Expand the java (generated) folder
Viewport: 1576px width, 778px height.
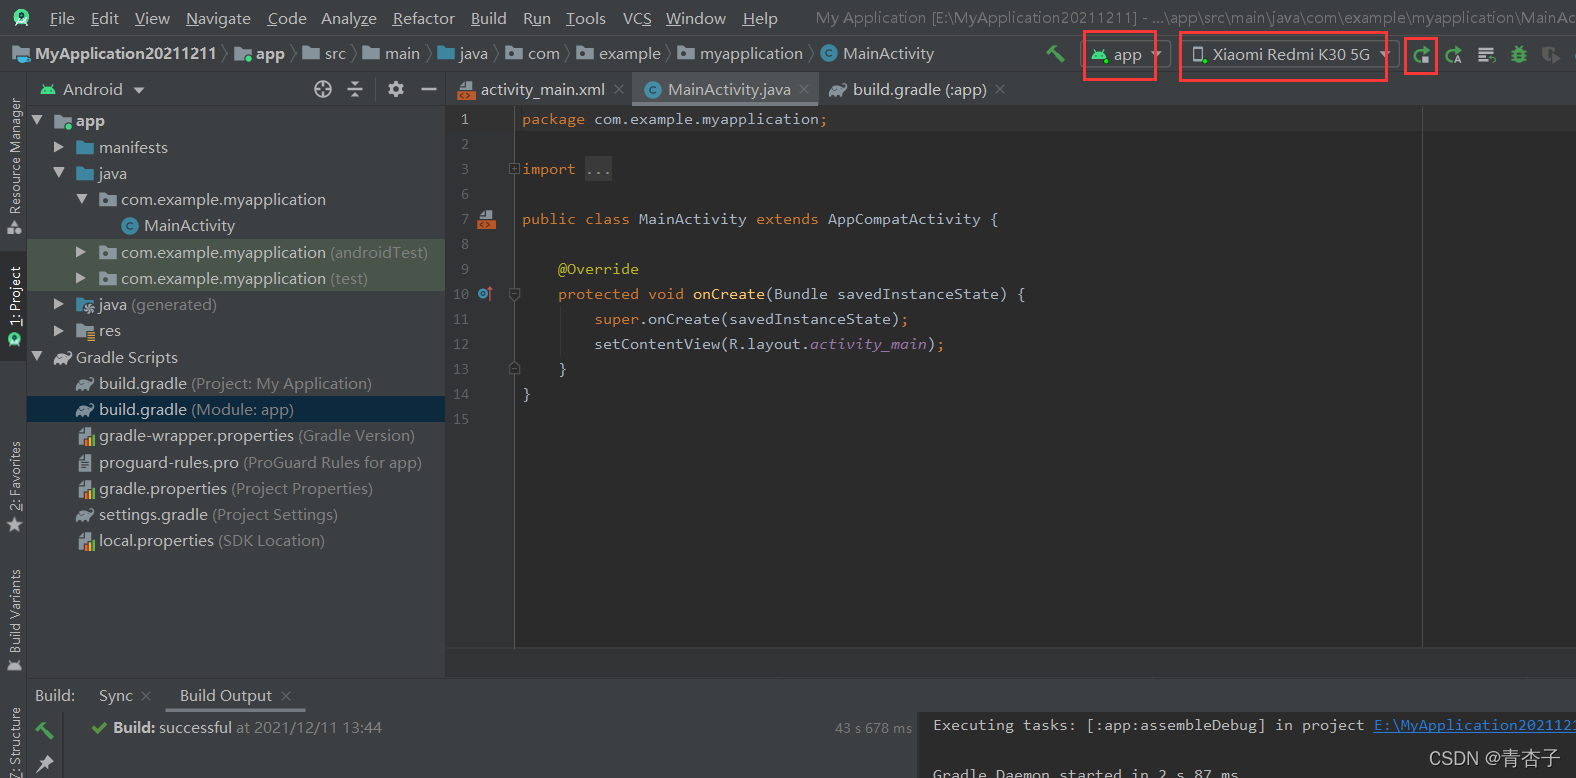[x=59, y=304]
